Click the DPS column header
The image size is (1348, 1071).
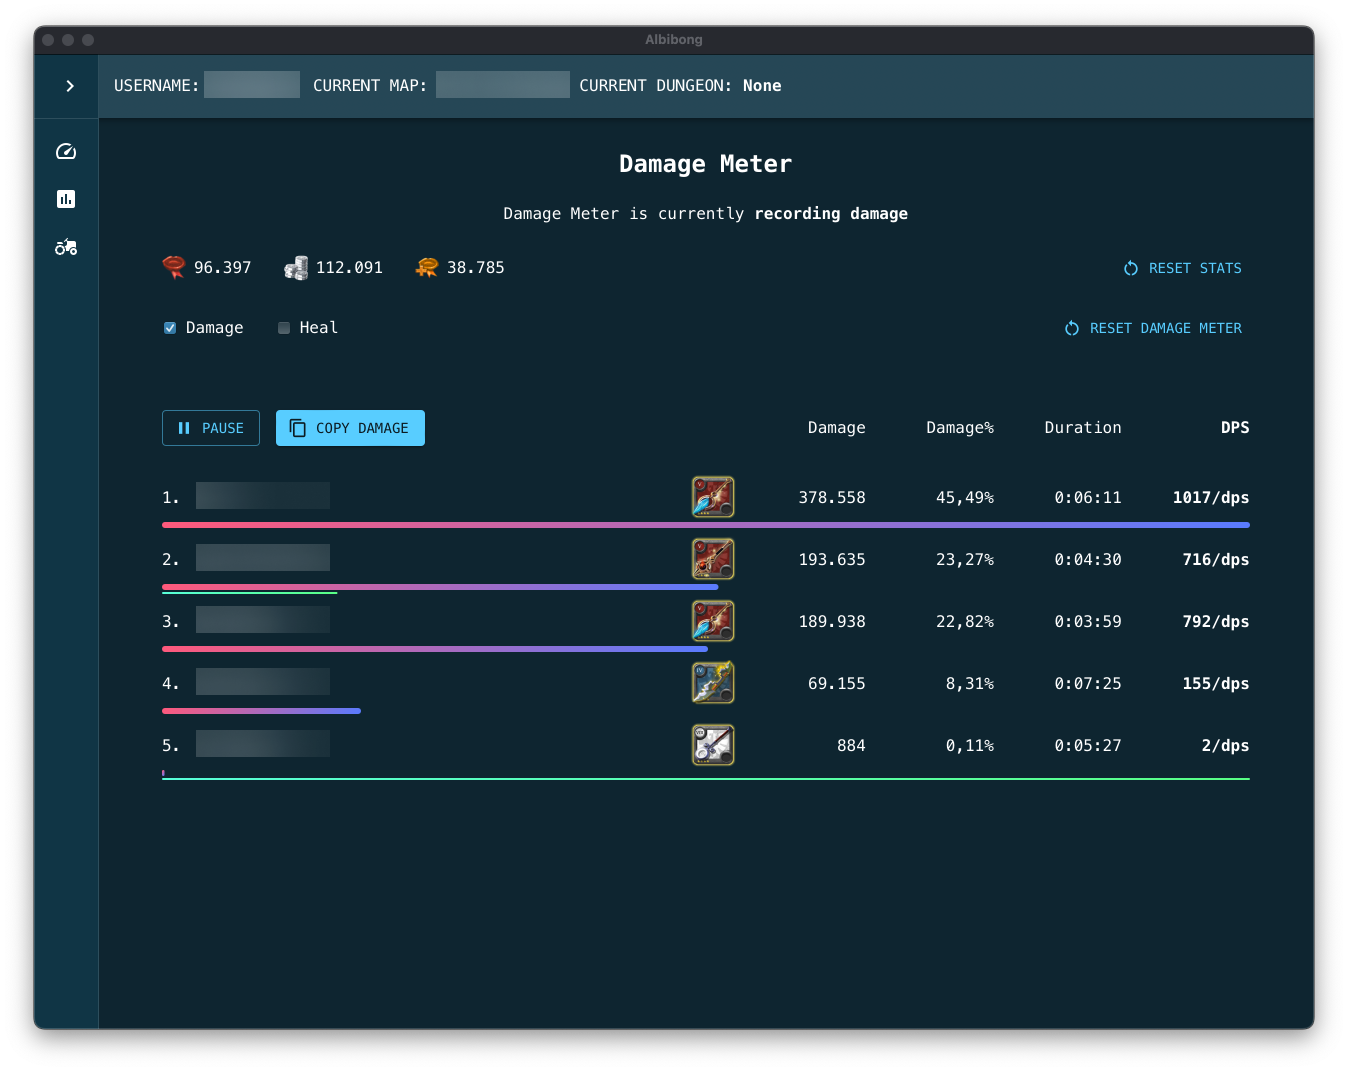(1235, 428)
